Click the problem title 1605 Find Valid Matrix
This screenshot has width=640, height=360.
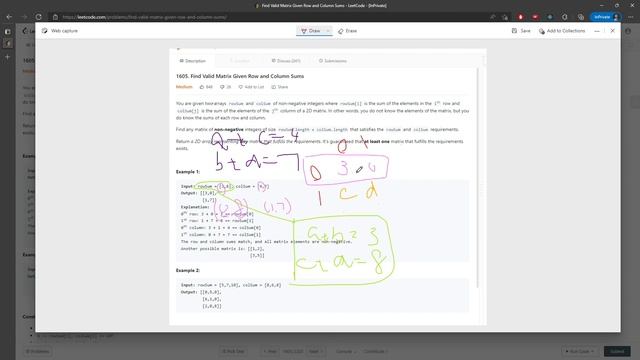click(x=240, y=76)
